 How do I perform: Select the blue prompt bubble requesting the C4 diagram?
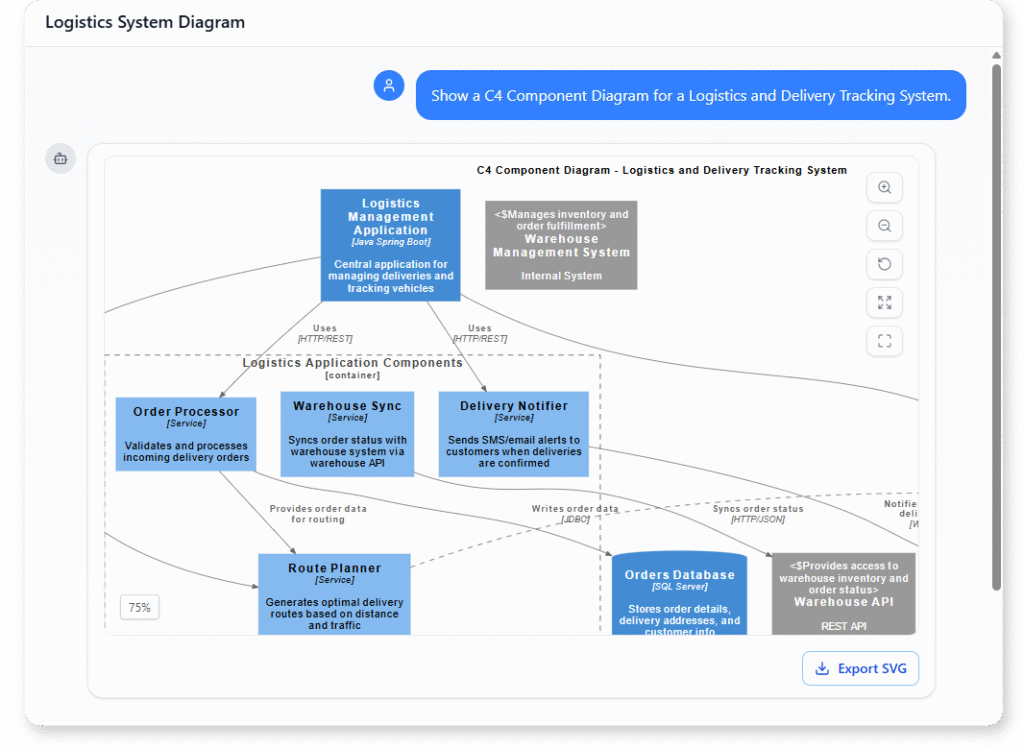click(691, 95)
